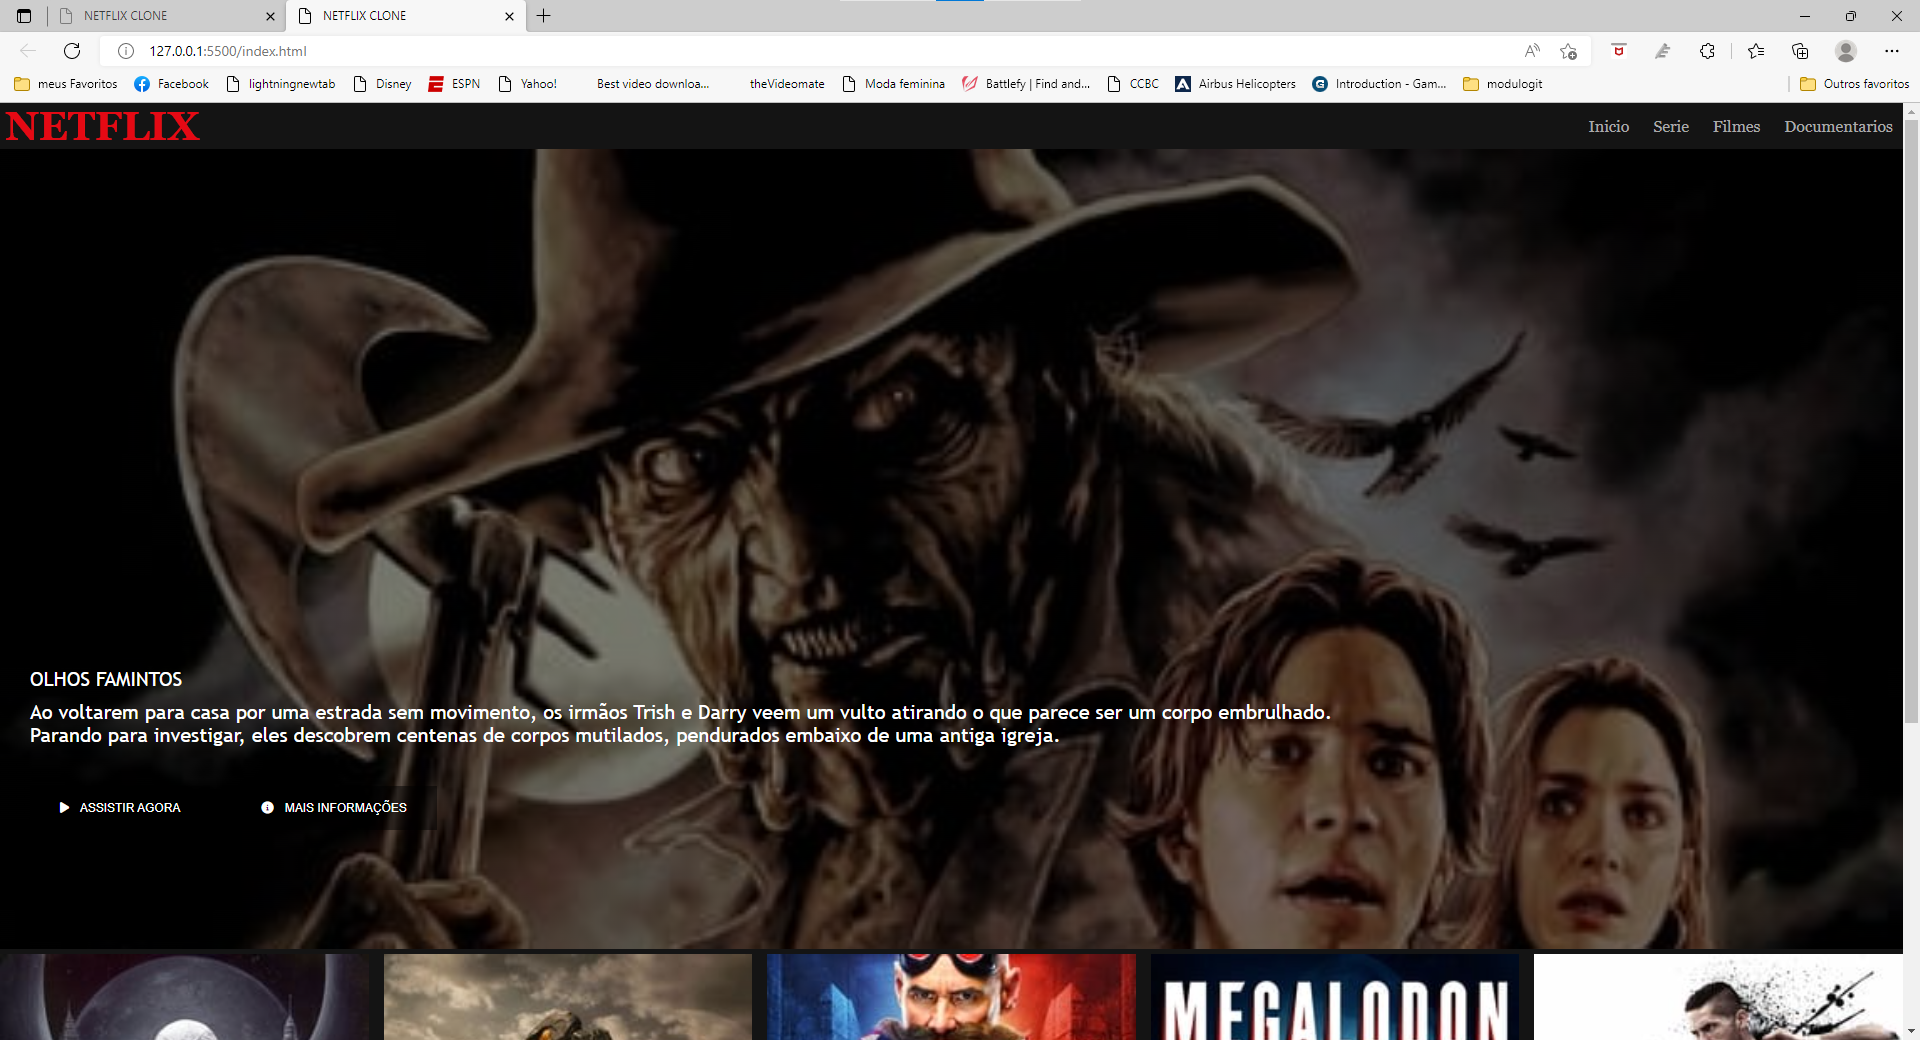Reload the page

coord(71,51)
